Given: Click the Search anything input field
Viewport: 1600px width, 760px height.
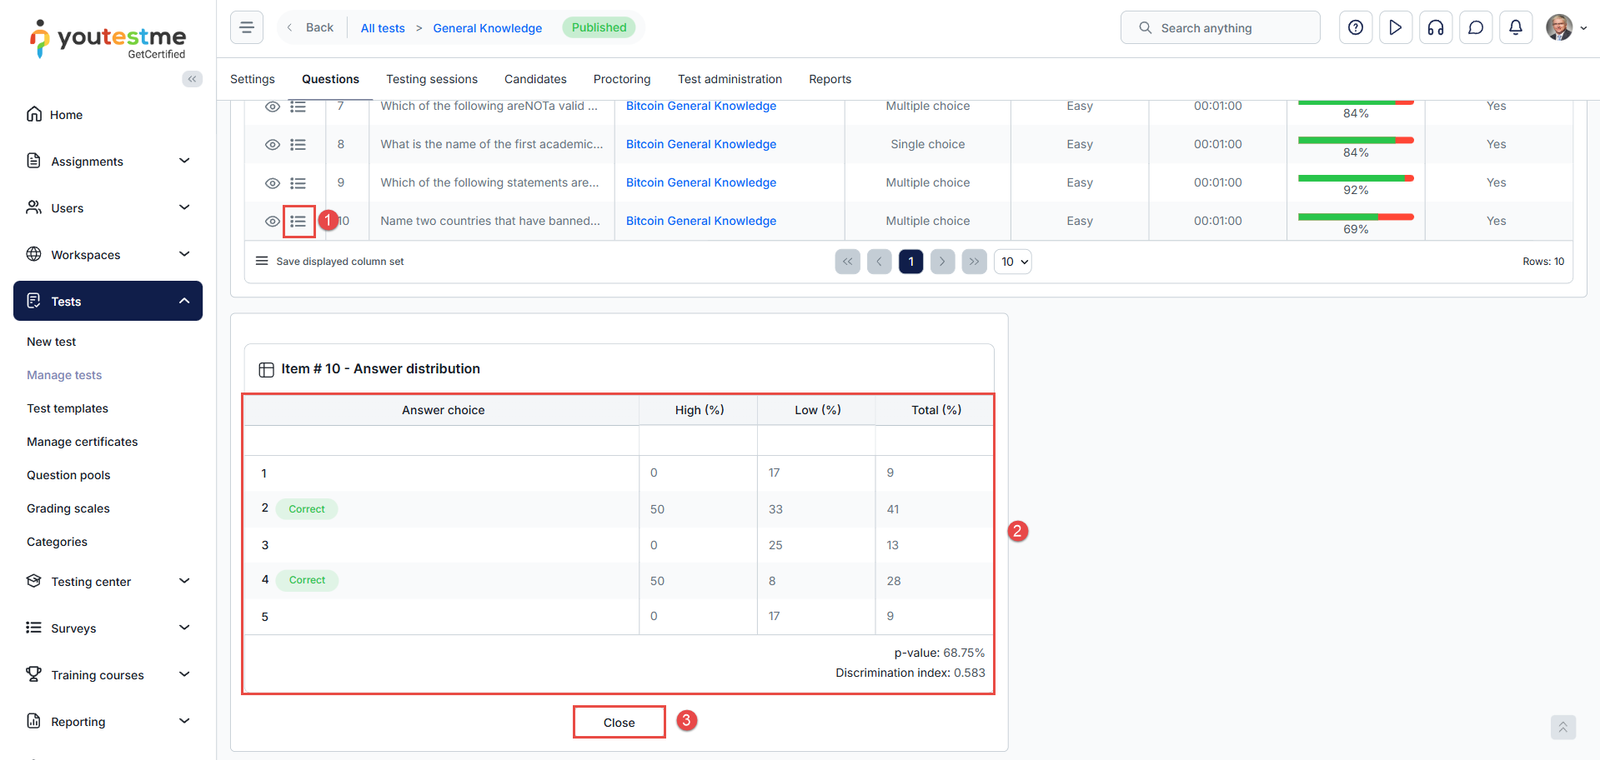Looking at the screenshot, I should (x=1220, y=28).
